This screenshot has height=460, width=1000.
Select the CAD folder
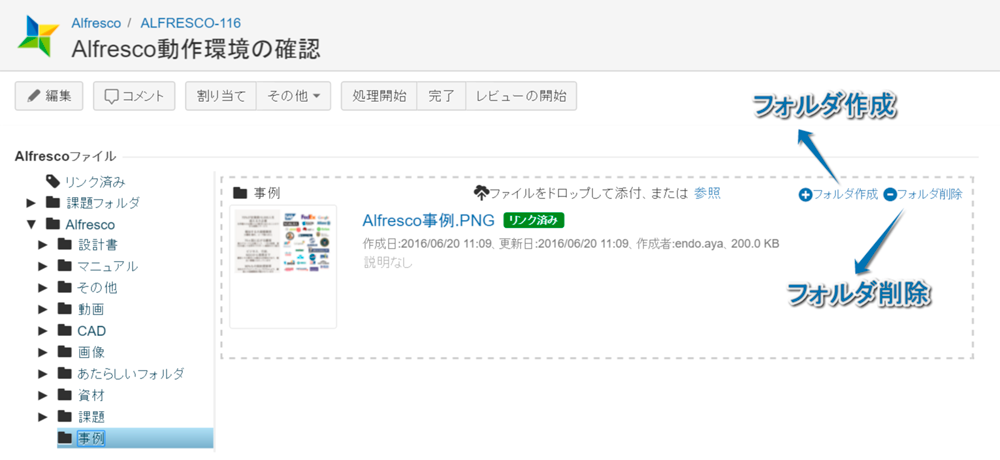[92, 330]
